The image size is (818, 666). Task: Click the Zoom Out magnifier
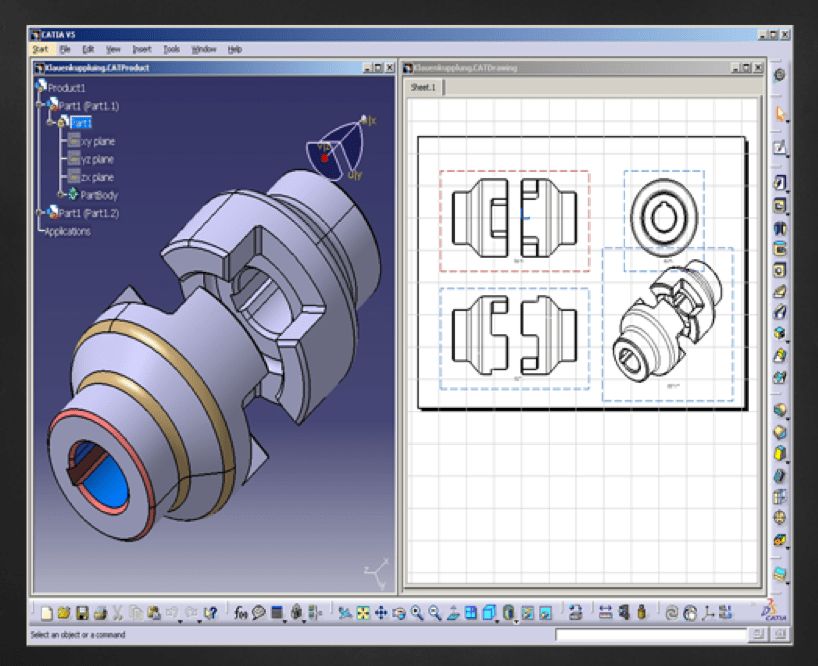435,613
